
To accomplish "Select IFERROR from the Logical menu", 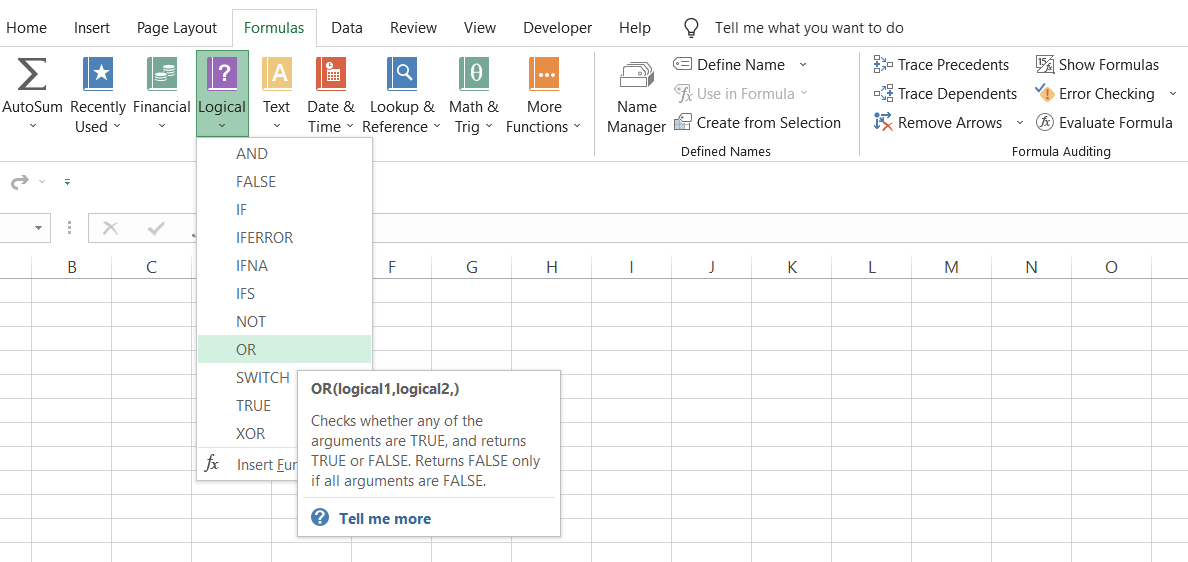I will [x=264, y=238].
